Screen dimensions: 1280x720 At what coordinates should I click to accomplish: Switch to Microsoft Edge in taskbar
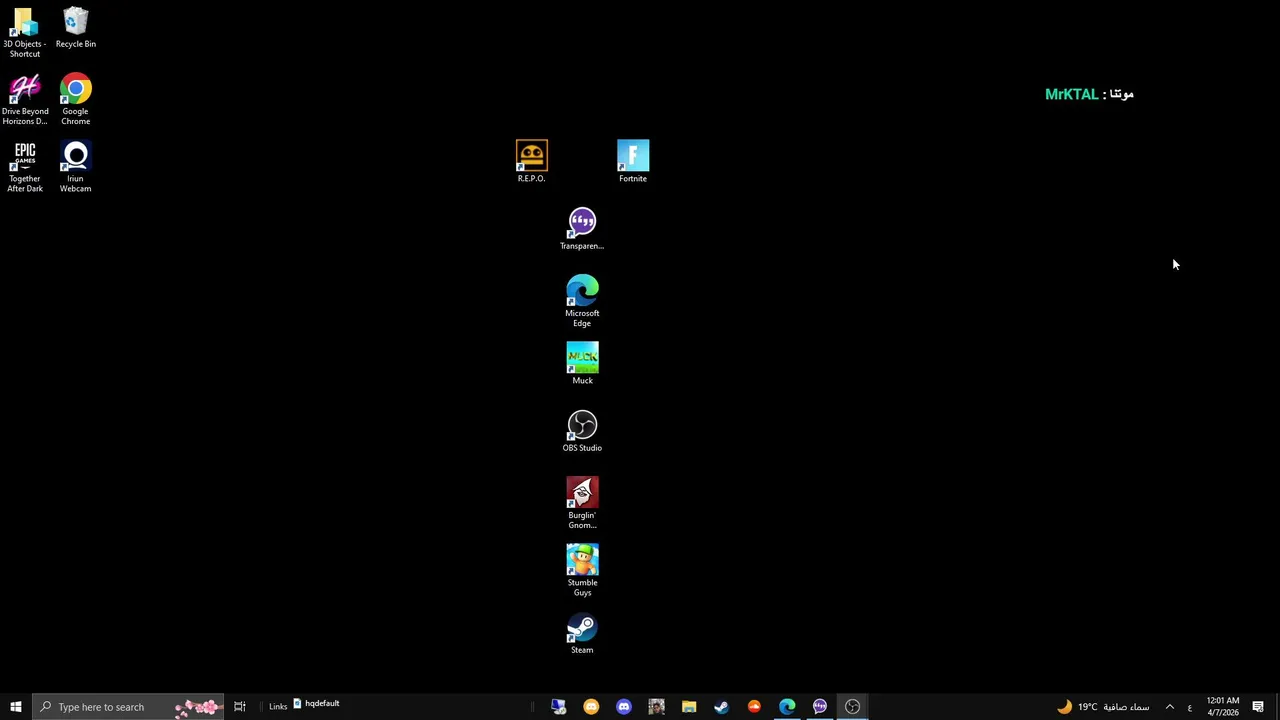click(x=787, y=707)
